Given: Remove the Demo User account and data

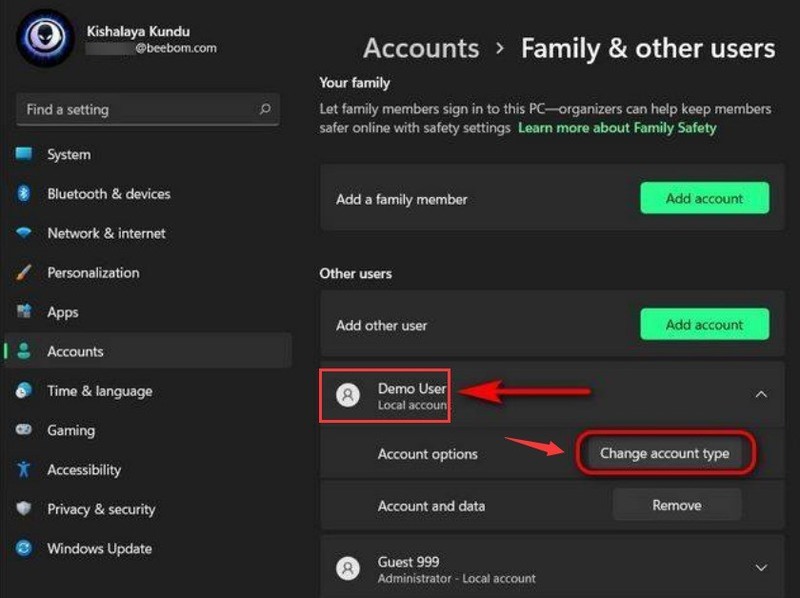Looking at the screenshot, I should (x=676, y=505).
